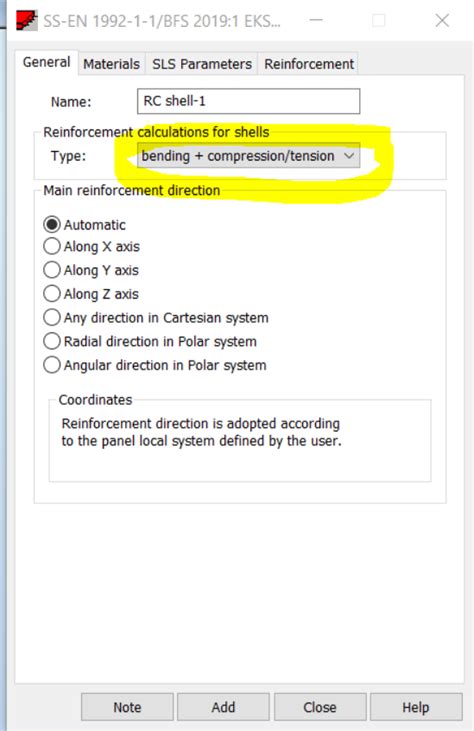Screen dimensions: 474x731
Task: Go to the Reinforcement tab
Action: tap(309, 64)
